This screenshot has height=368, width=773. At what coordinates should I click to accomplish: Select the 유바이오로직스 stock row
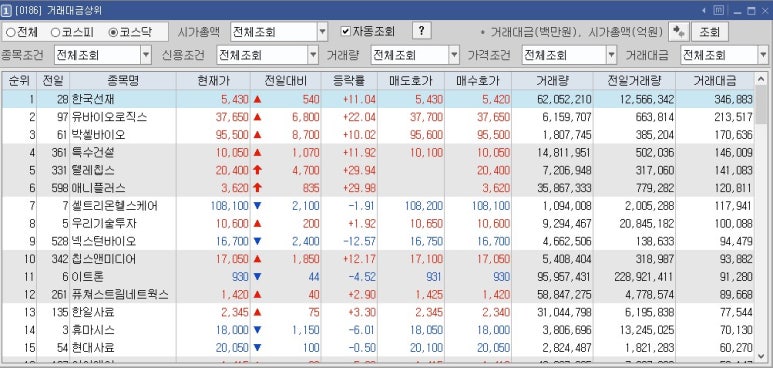378,117
